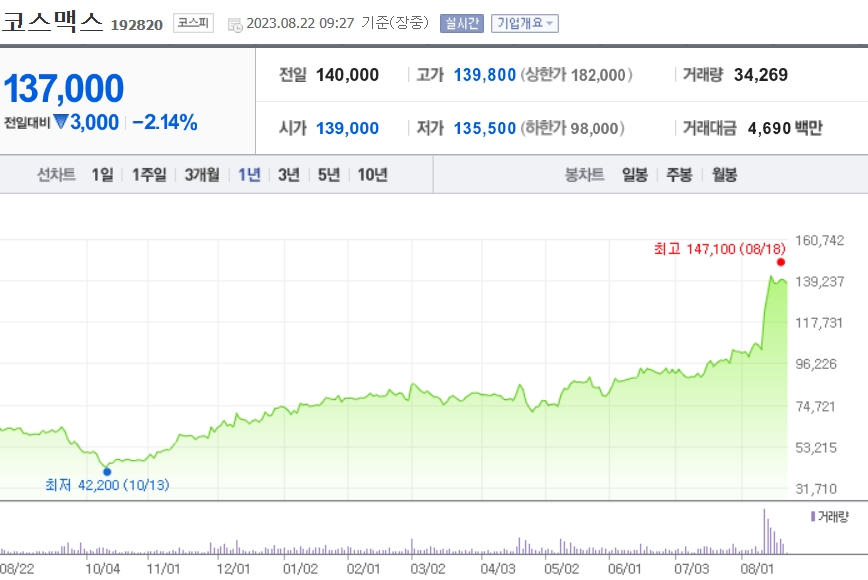Click the 거래량 legend marker in volume chart

[813, 516]
